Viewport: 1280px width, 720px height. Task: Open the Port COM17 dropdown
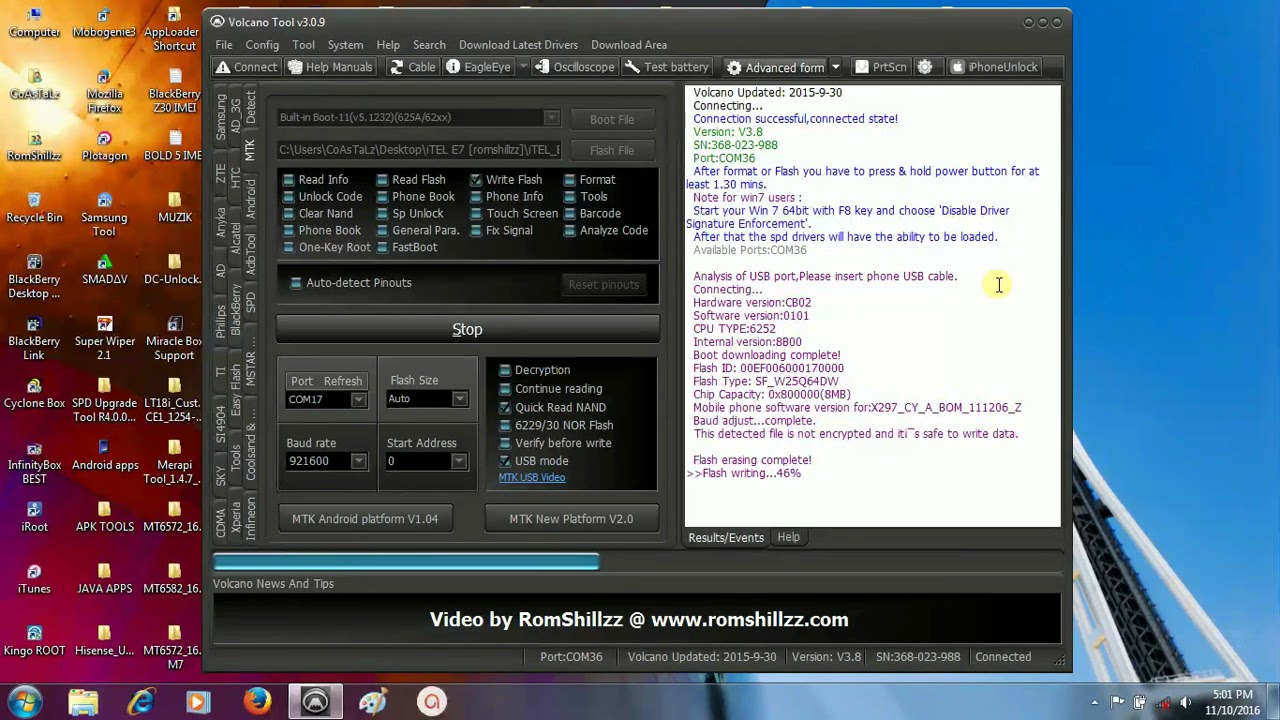tap(358, 400)
